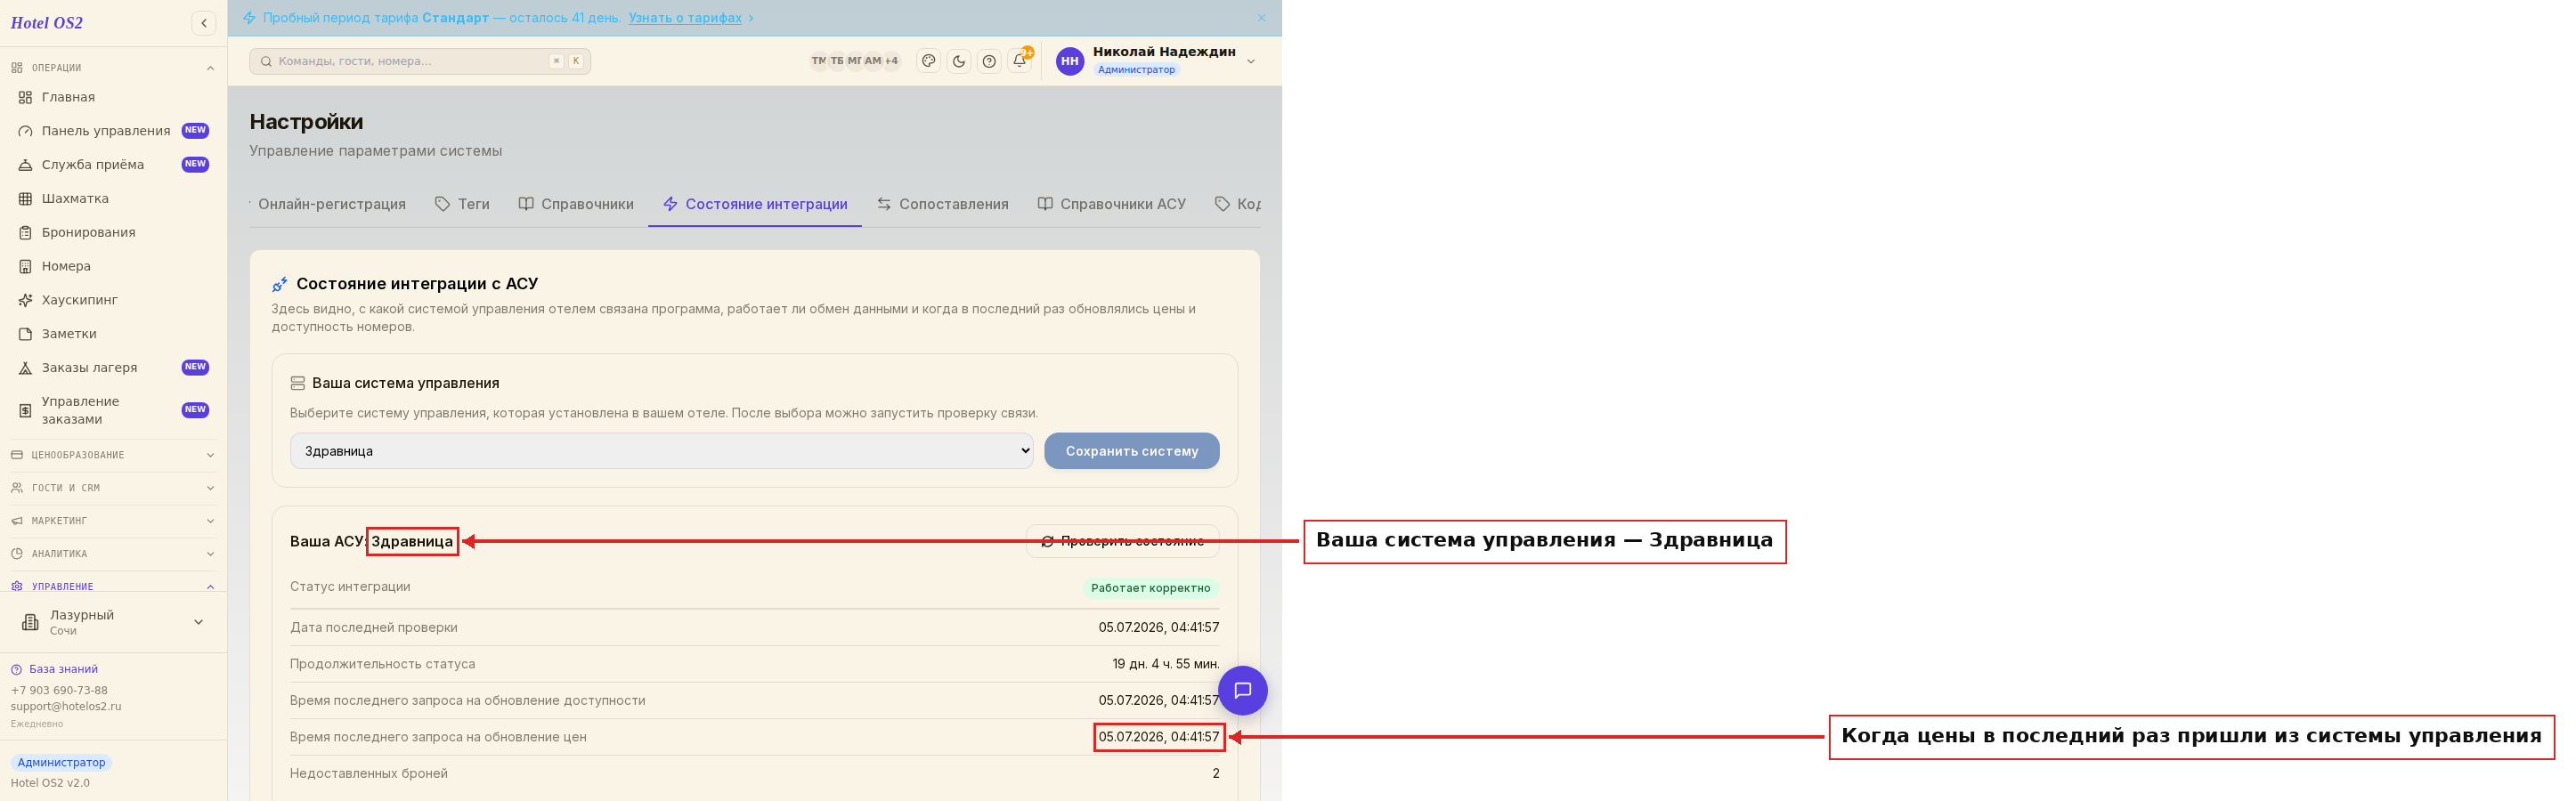Viewport: 2576px width, 801px height.
Task: Click the TM team member avatar
Action: tap(819, 61)
